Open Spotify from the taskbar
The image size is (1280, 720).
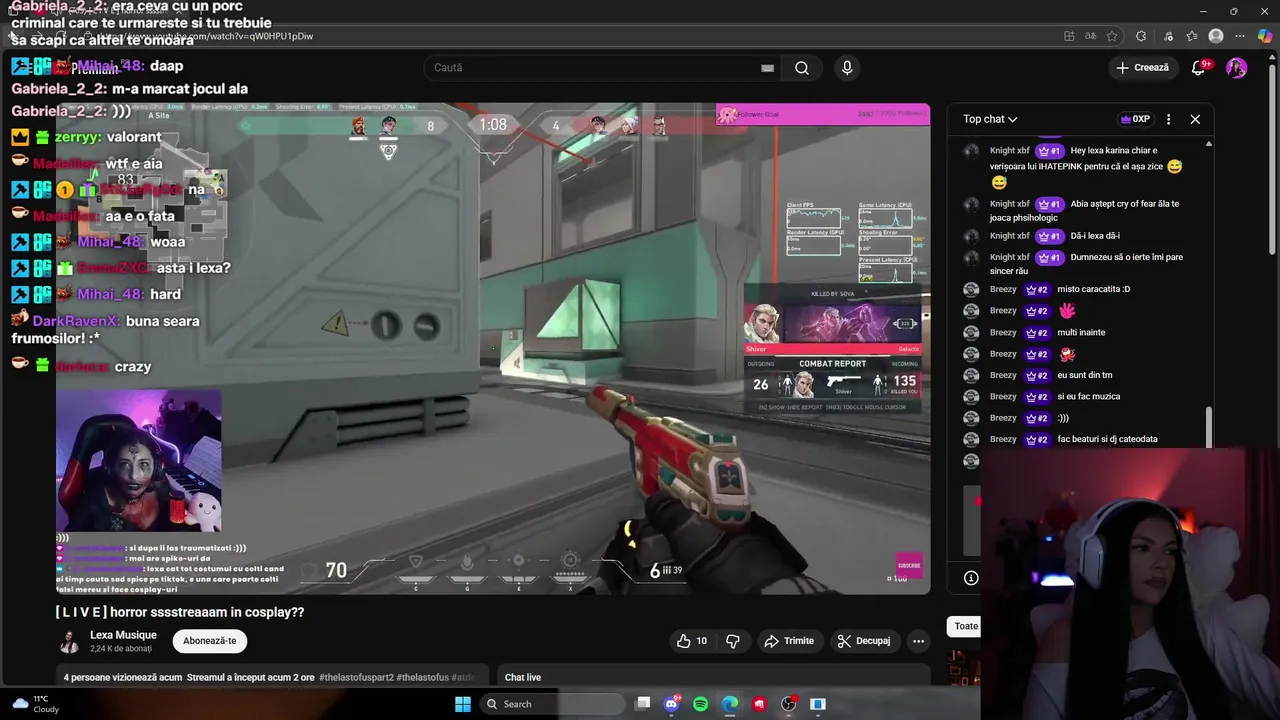(701, 704)
